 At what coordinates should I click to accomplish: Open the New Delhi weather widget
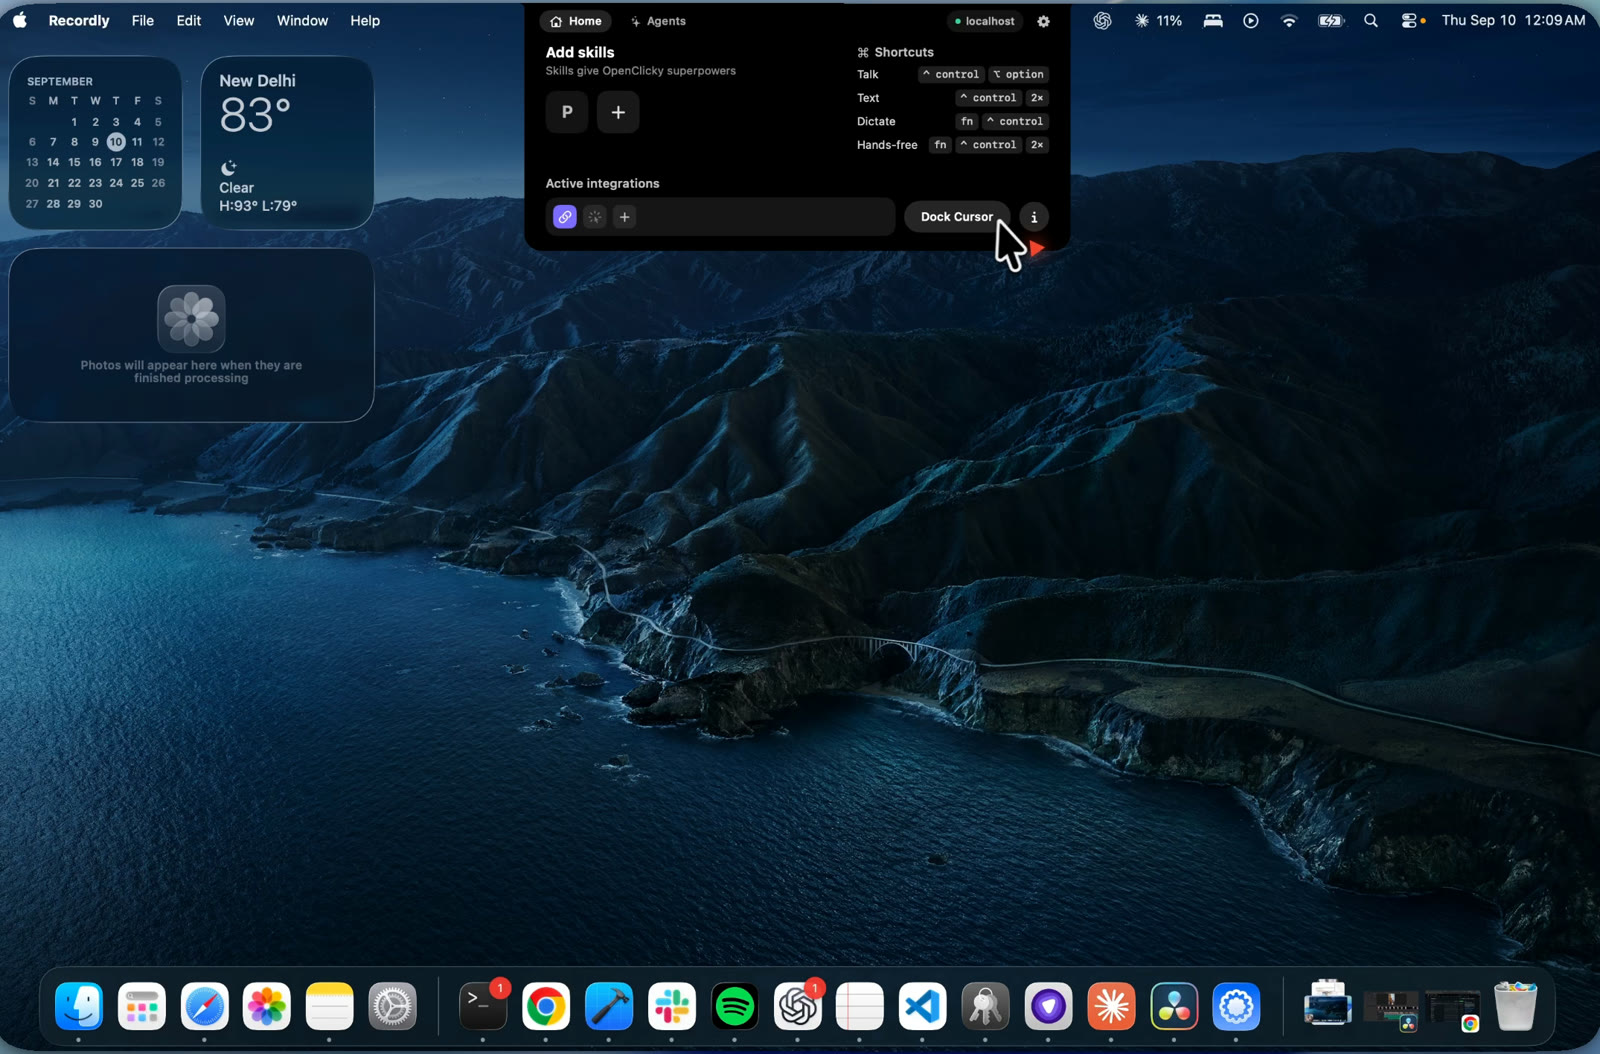tap(287, 143)
